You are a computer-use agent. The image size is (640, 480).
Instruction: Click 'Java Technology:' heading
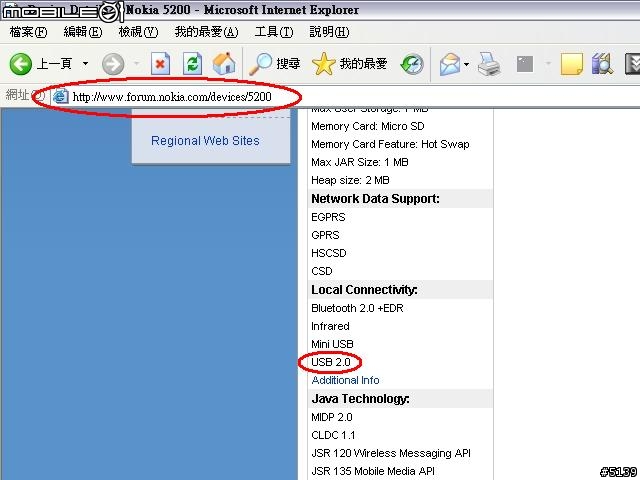tap(360, 399)
